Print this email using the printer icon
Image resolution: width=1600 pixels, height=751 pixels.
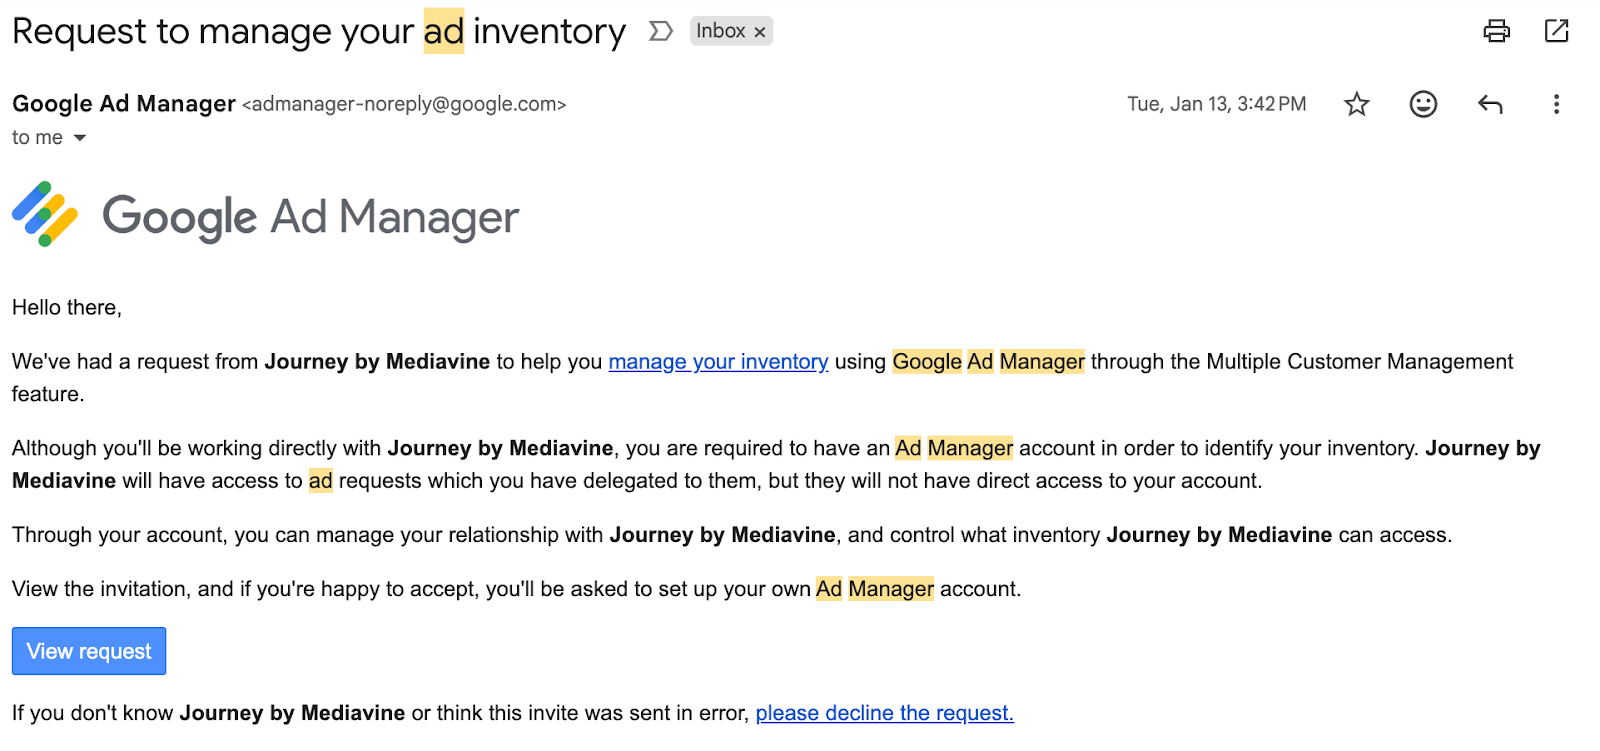click(x=1496, y=31)
